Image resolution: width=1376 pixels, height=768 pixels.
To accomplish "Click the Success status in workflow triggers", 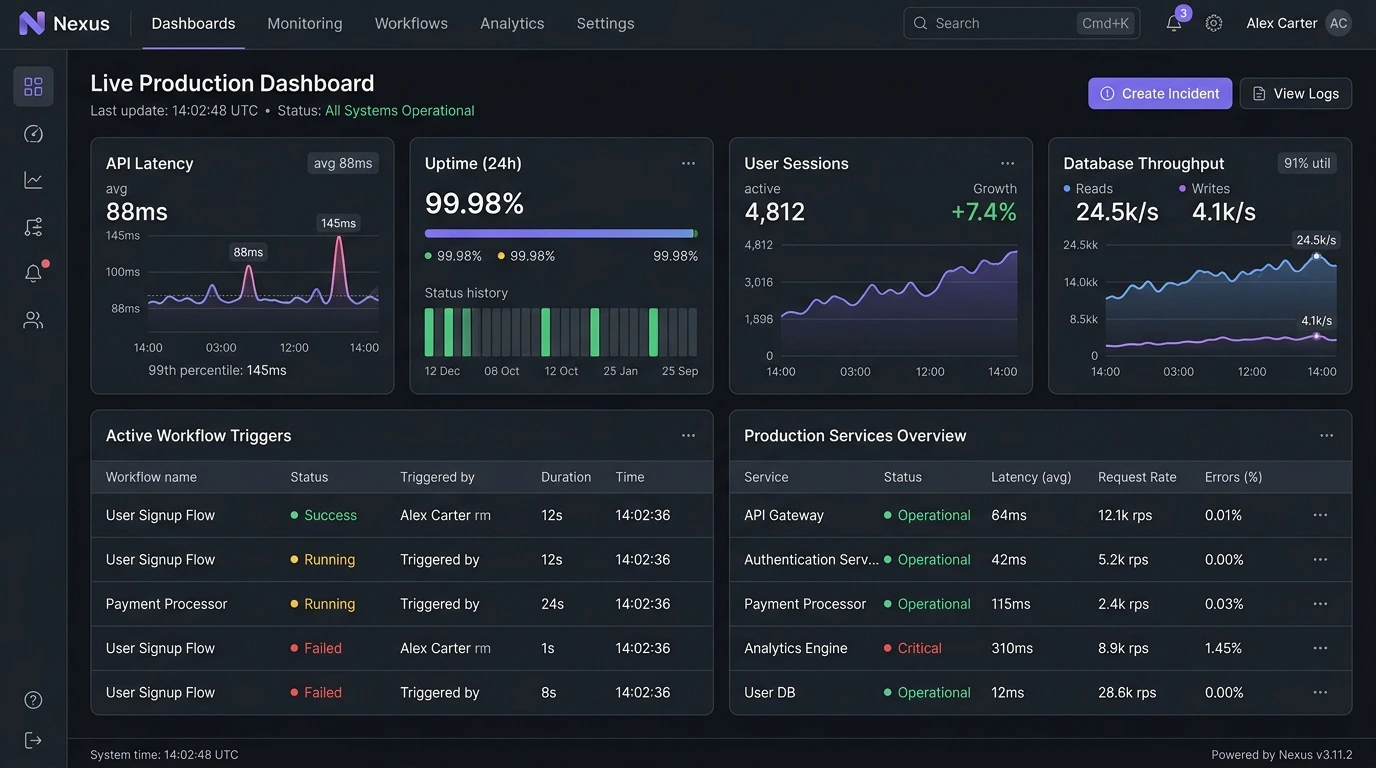I will click(x=323, y=515).
